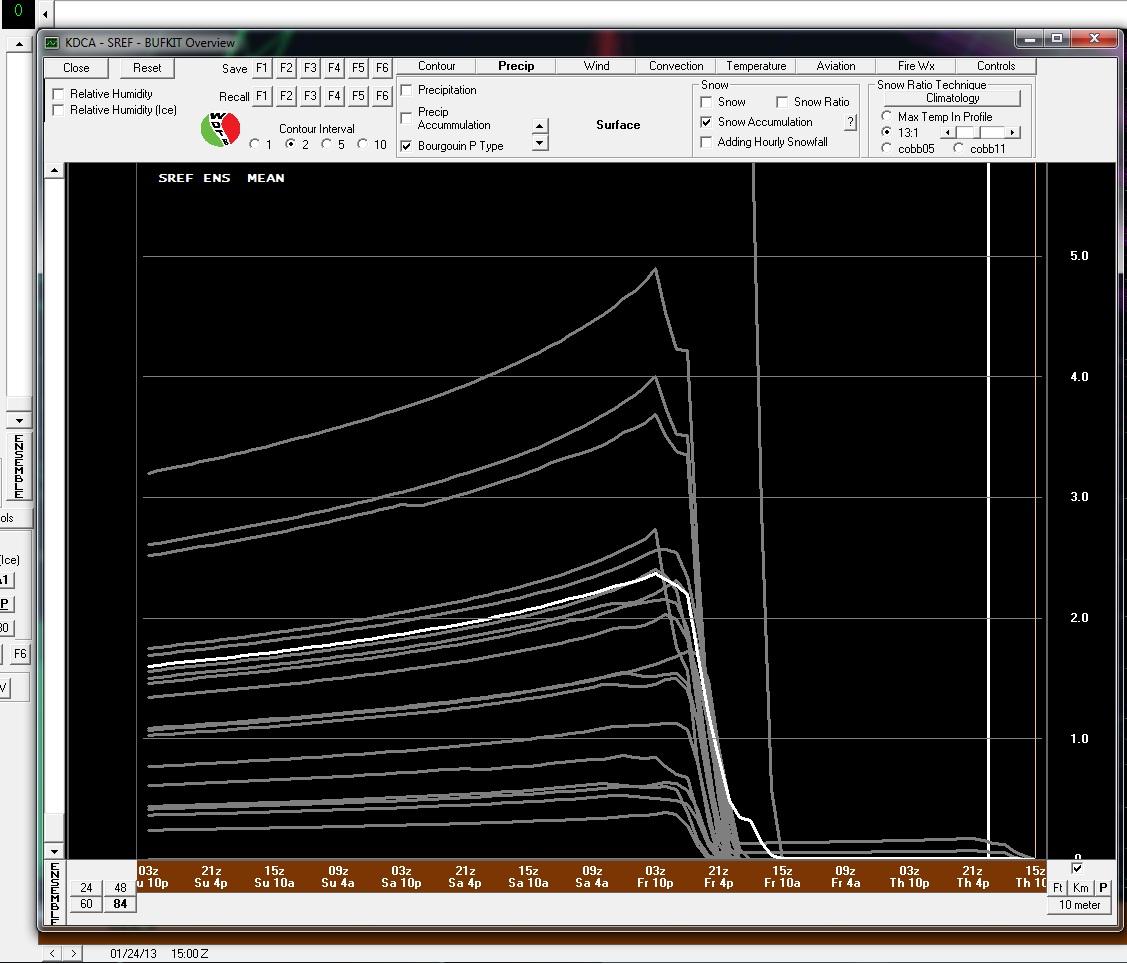Switch to the Convection tab
The width and height of the screenshot is (1127, 964).
[676, 66]
